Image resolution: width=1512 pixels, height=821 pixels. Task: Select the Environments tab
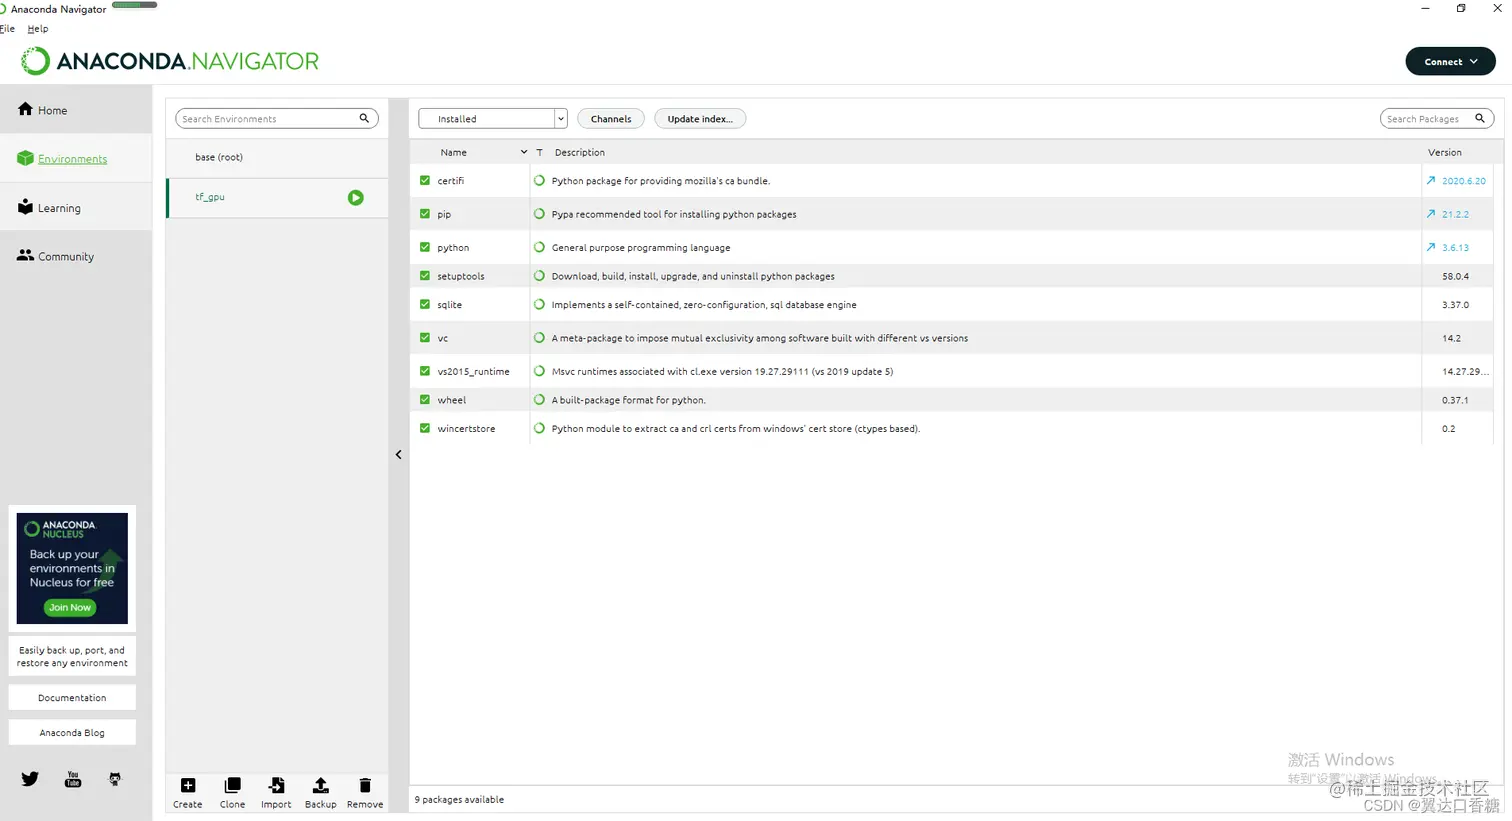tap(76, 158)
